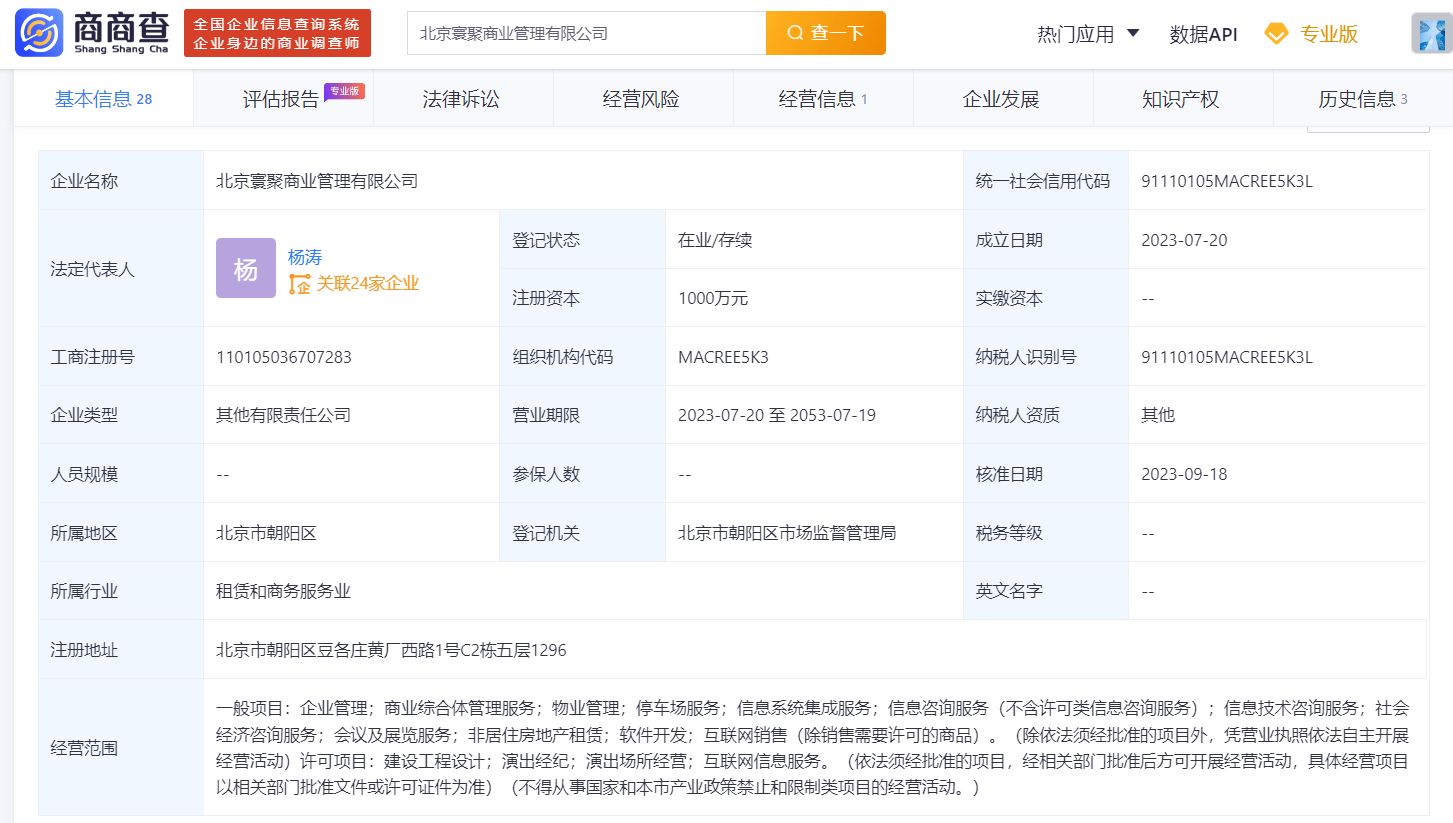1453x823 pixels.
Task: Open legal representative 杨涛 link
Action: [305, 257]
